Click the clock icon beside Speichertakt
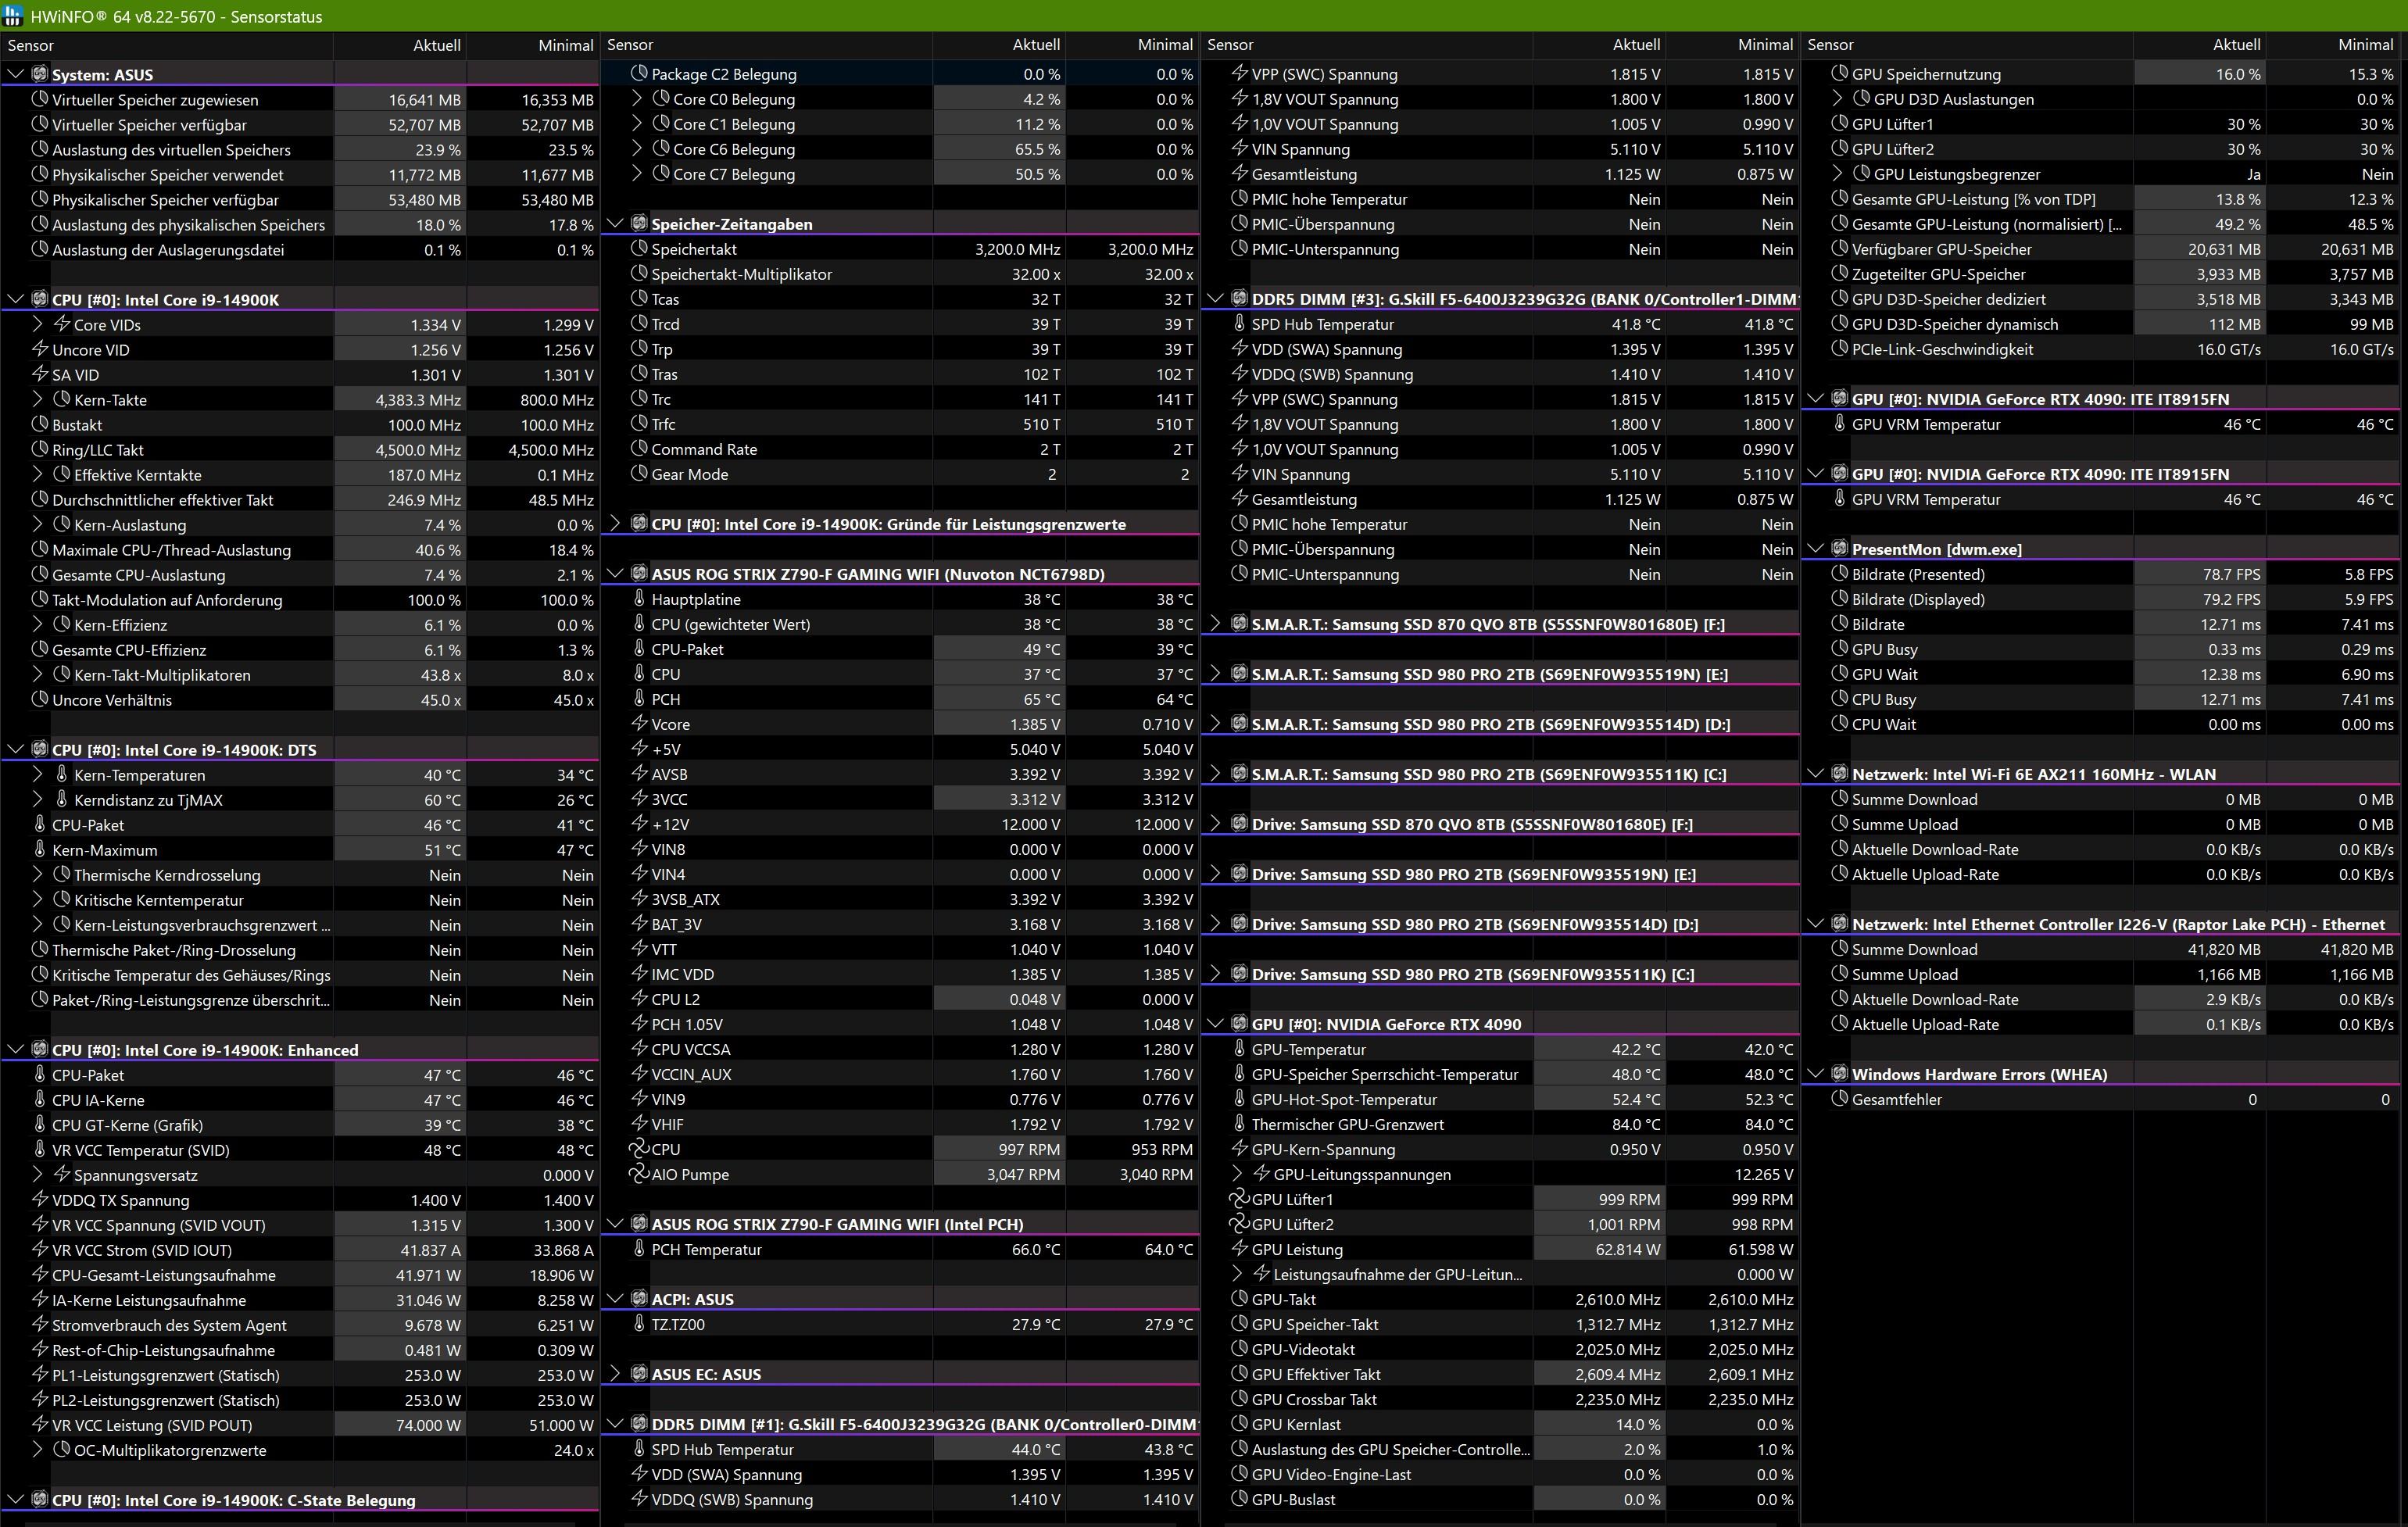2408x1527 pixels. pyautogui.click(x=640, y=248)
